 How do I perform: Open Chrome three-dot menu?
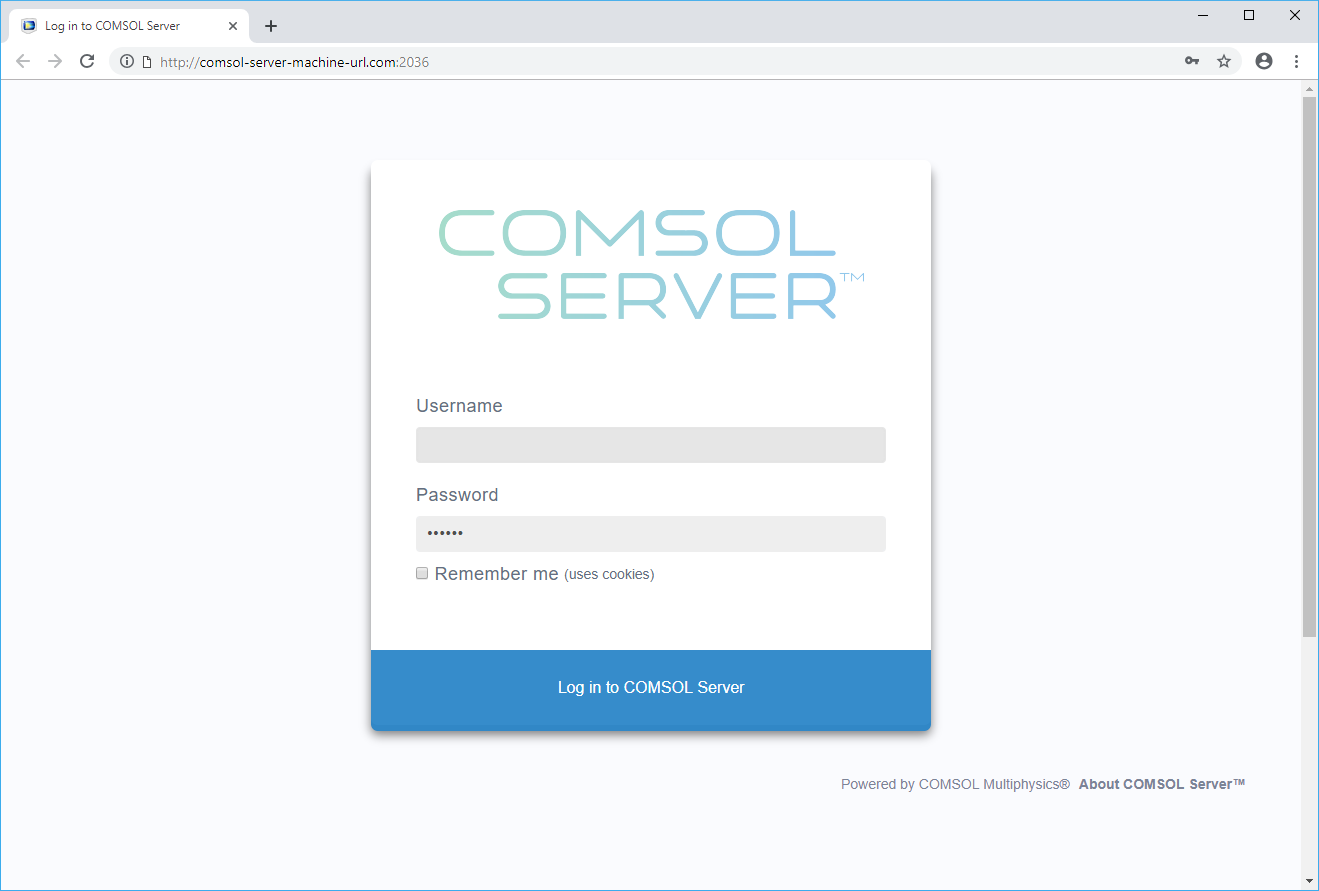click(1296, 61)
